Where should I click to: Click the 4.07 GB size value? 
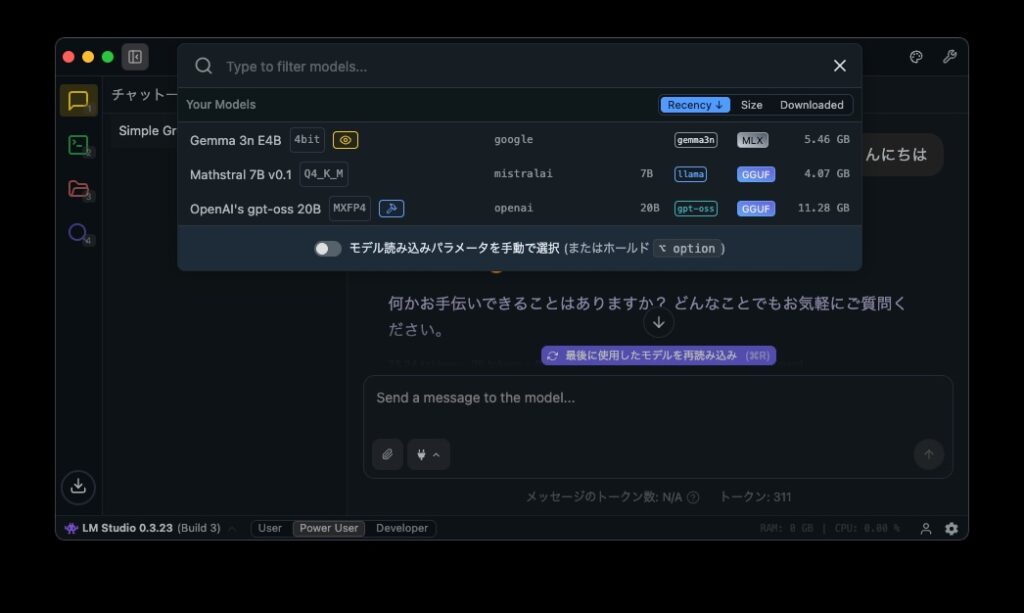827,174
